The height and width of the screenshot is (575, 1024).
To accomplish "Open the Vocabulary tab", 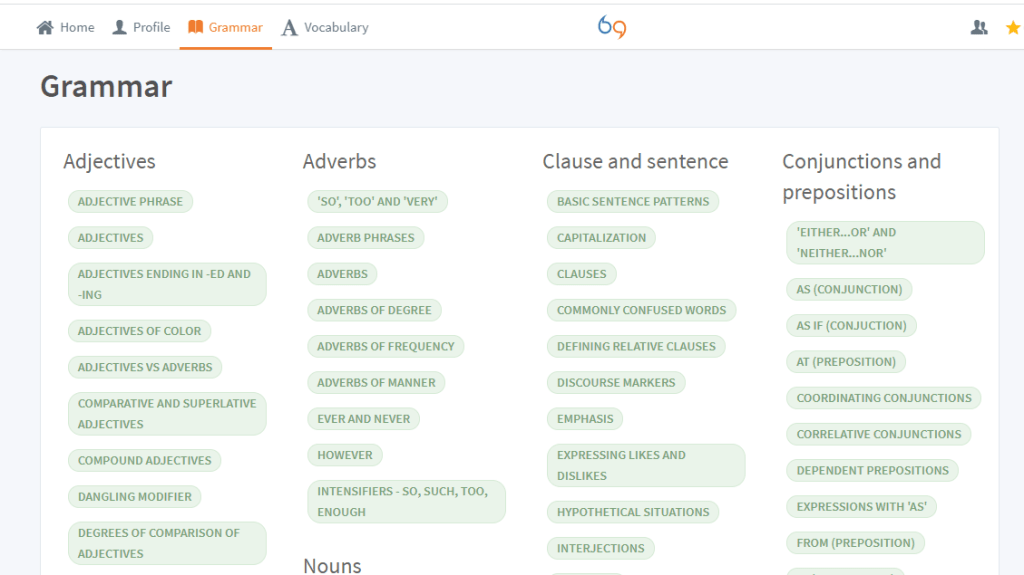I will point(336,28).
